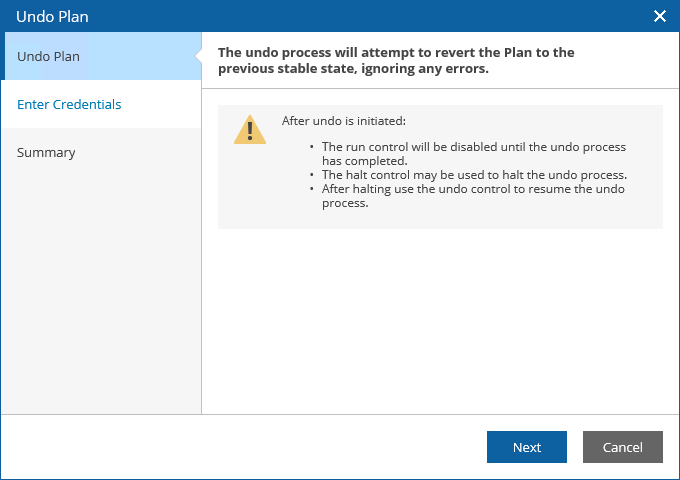Close the Undo Plan dialog

(659, 16)
